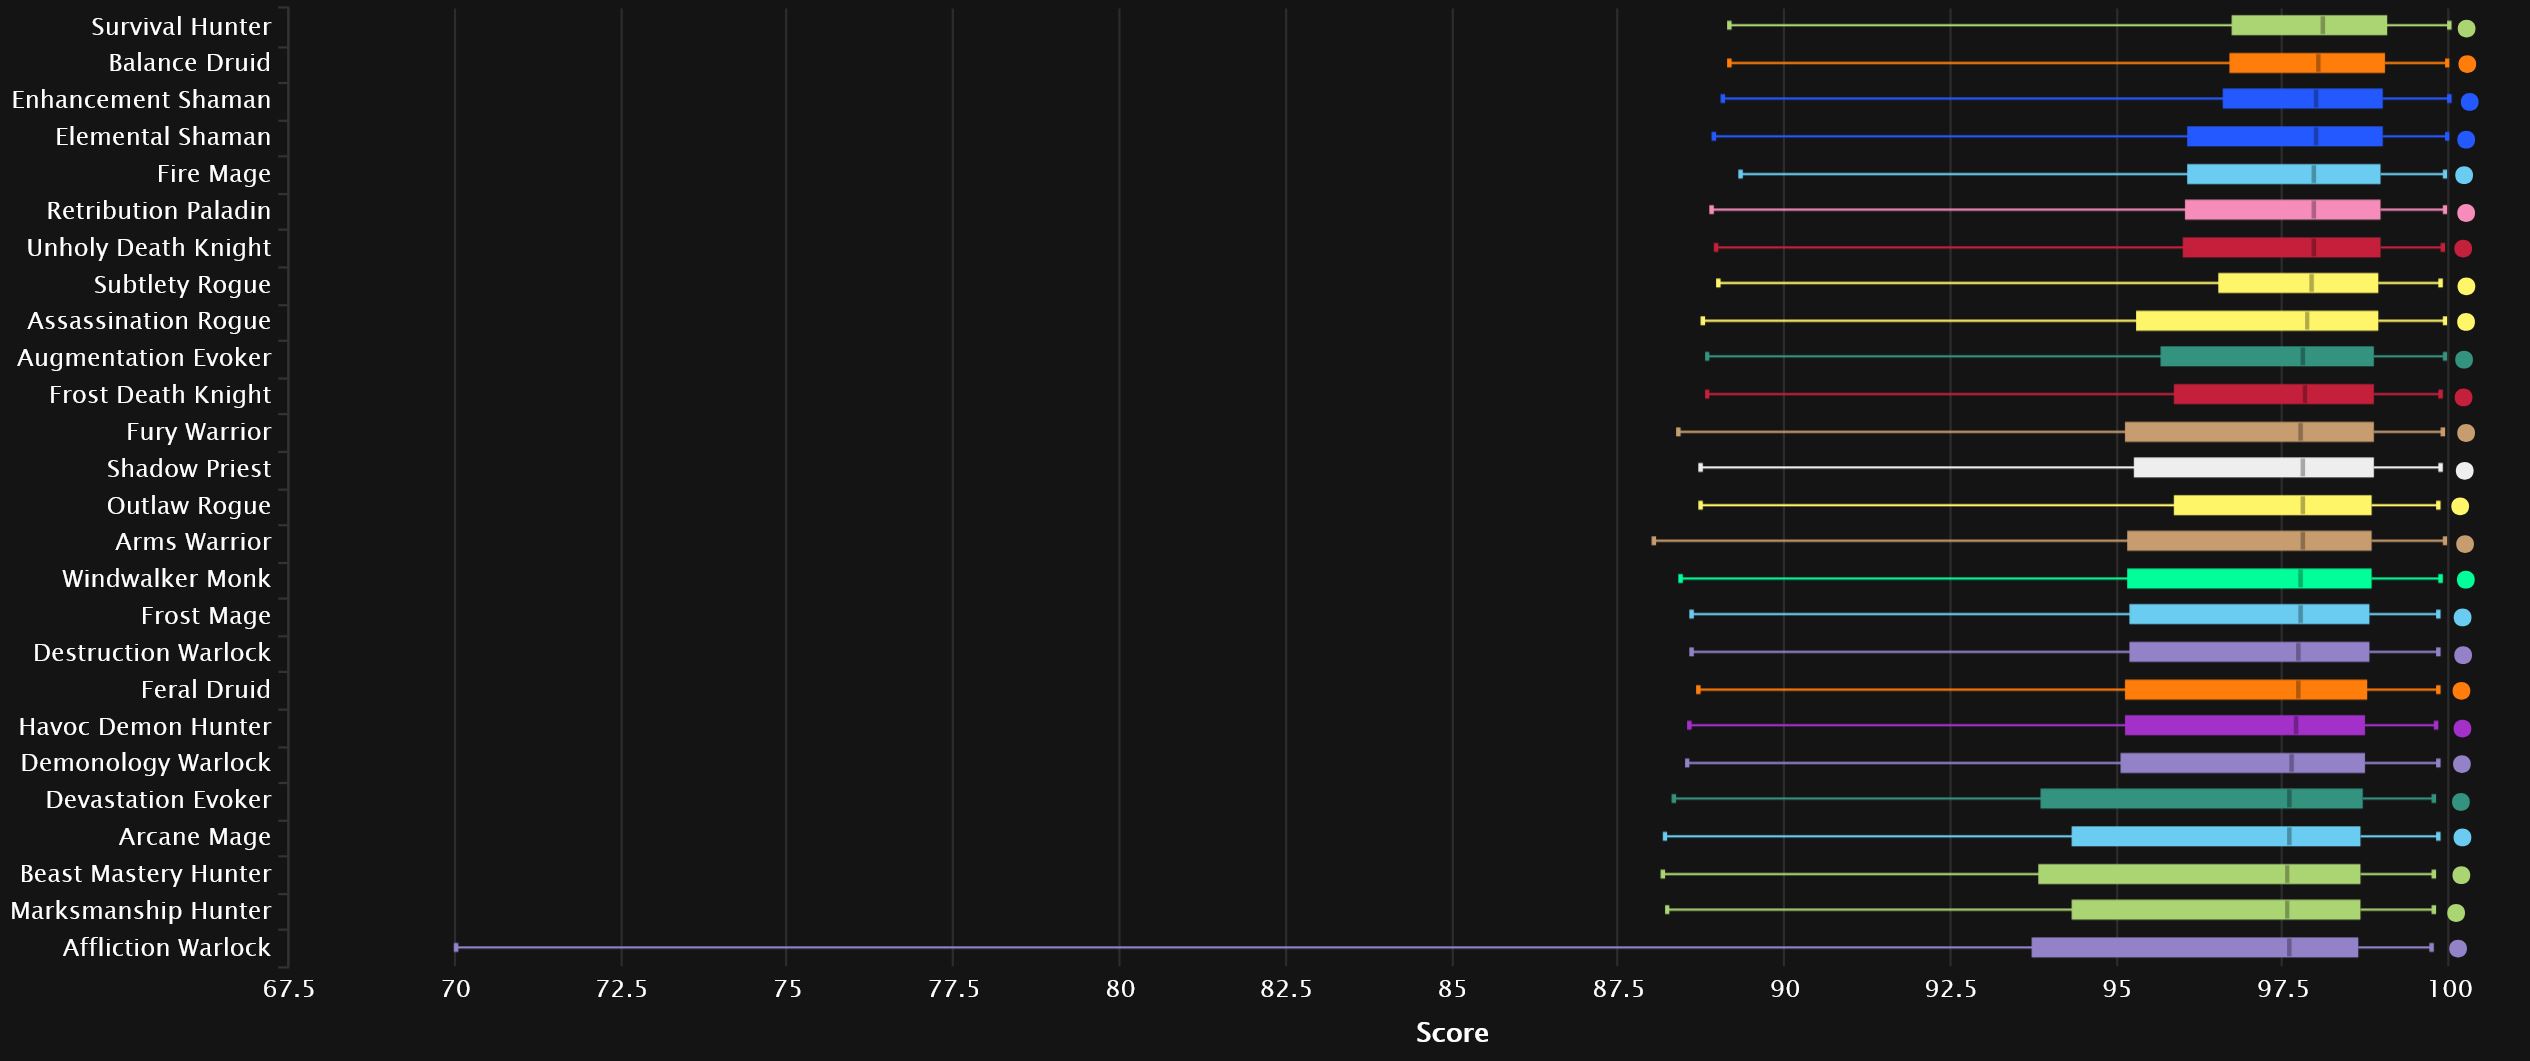
Task: Click the 100 tick label
Action: coord(2450,989)
